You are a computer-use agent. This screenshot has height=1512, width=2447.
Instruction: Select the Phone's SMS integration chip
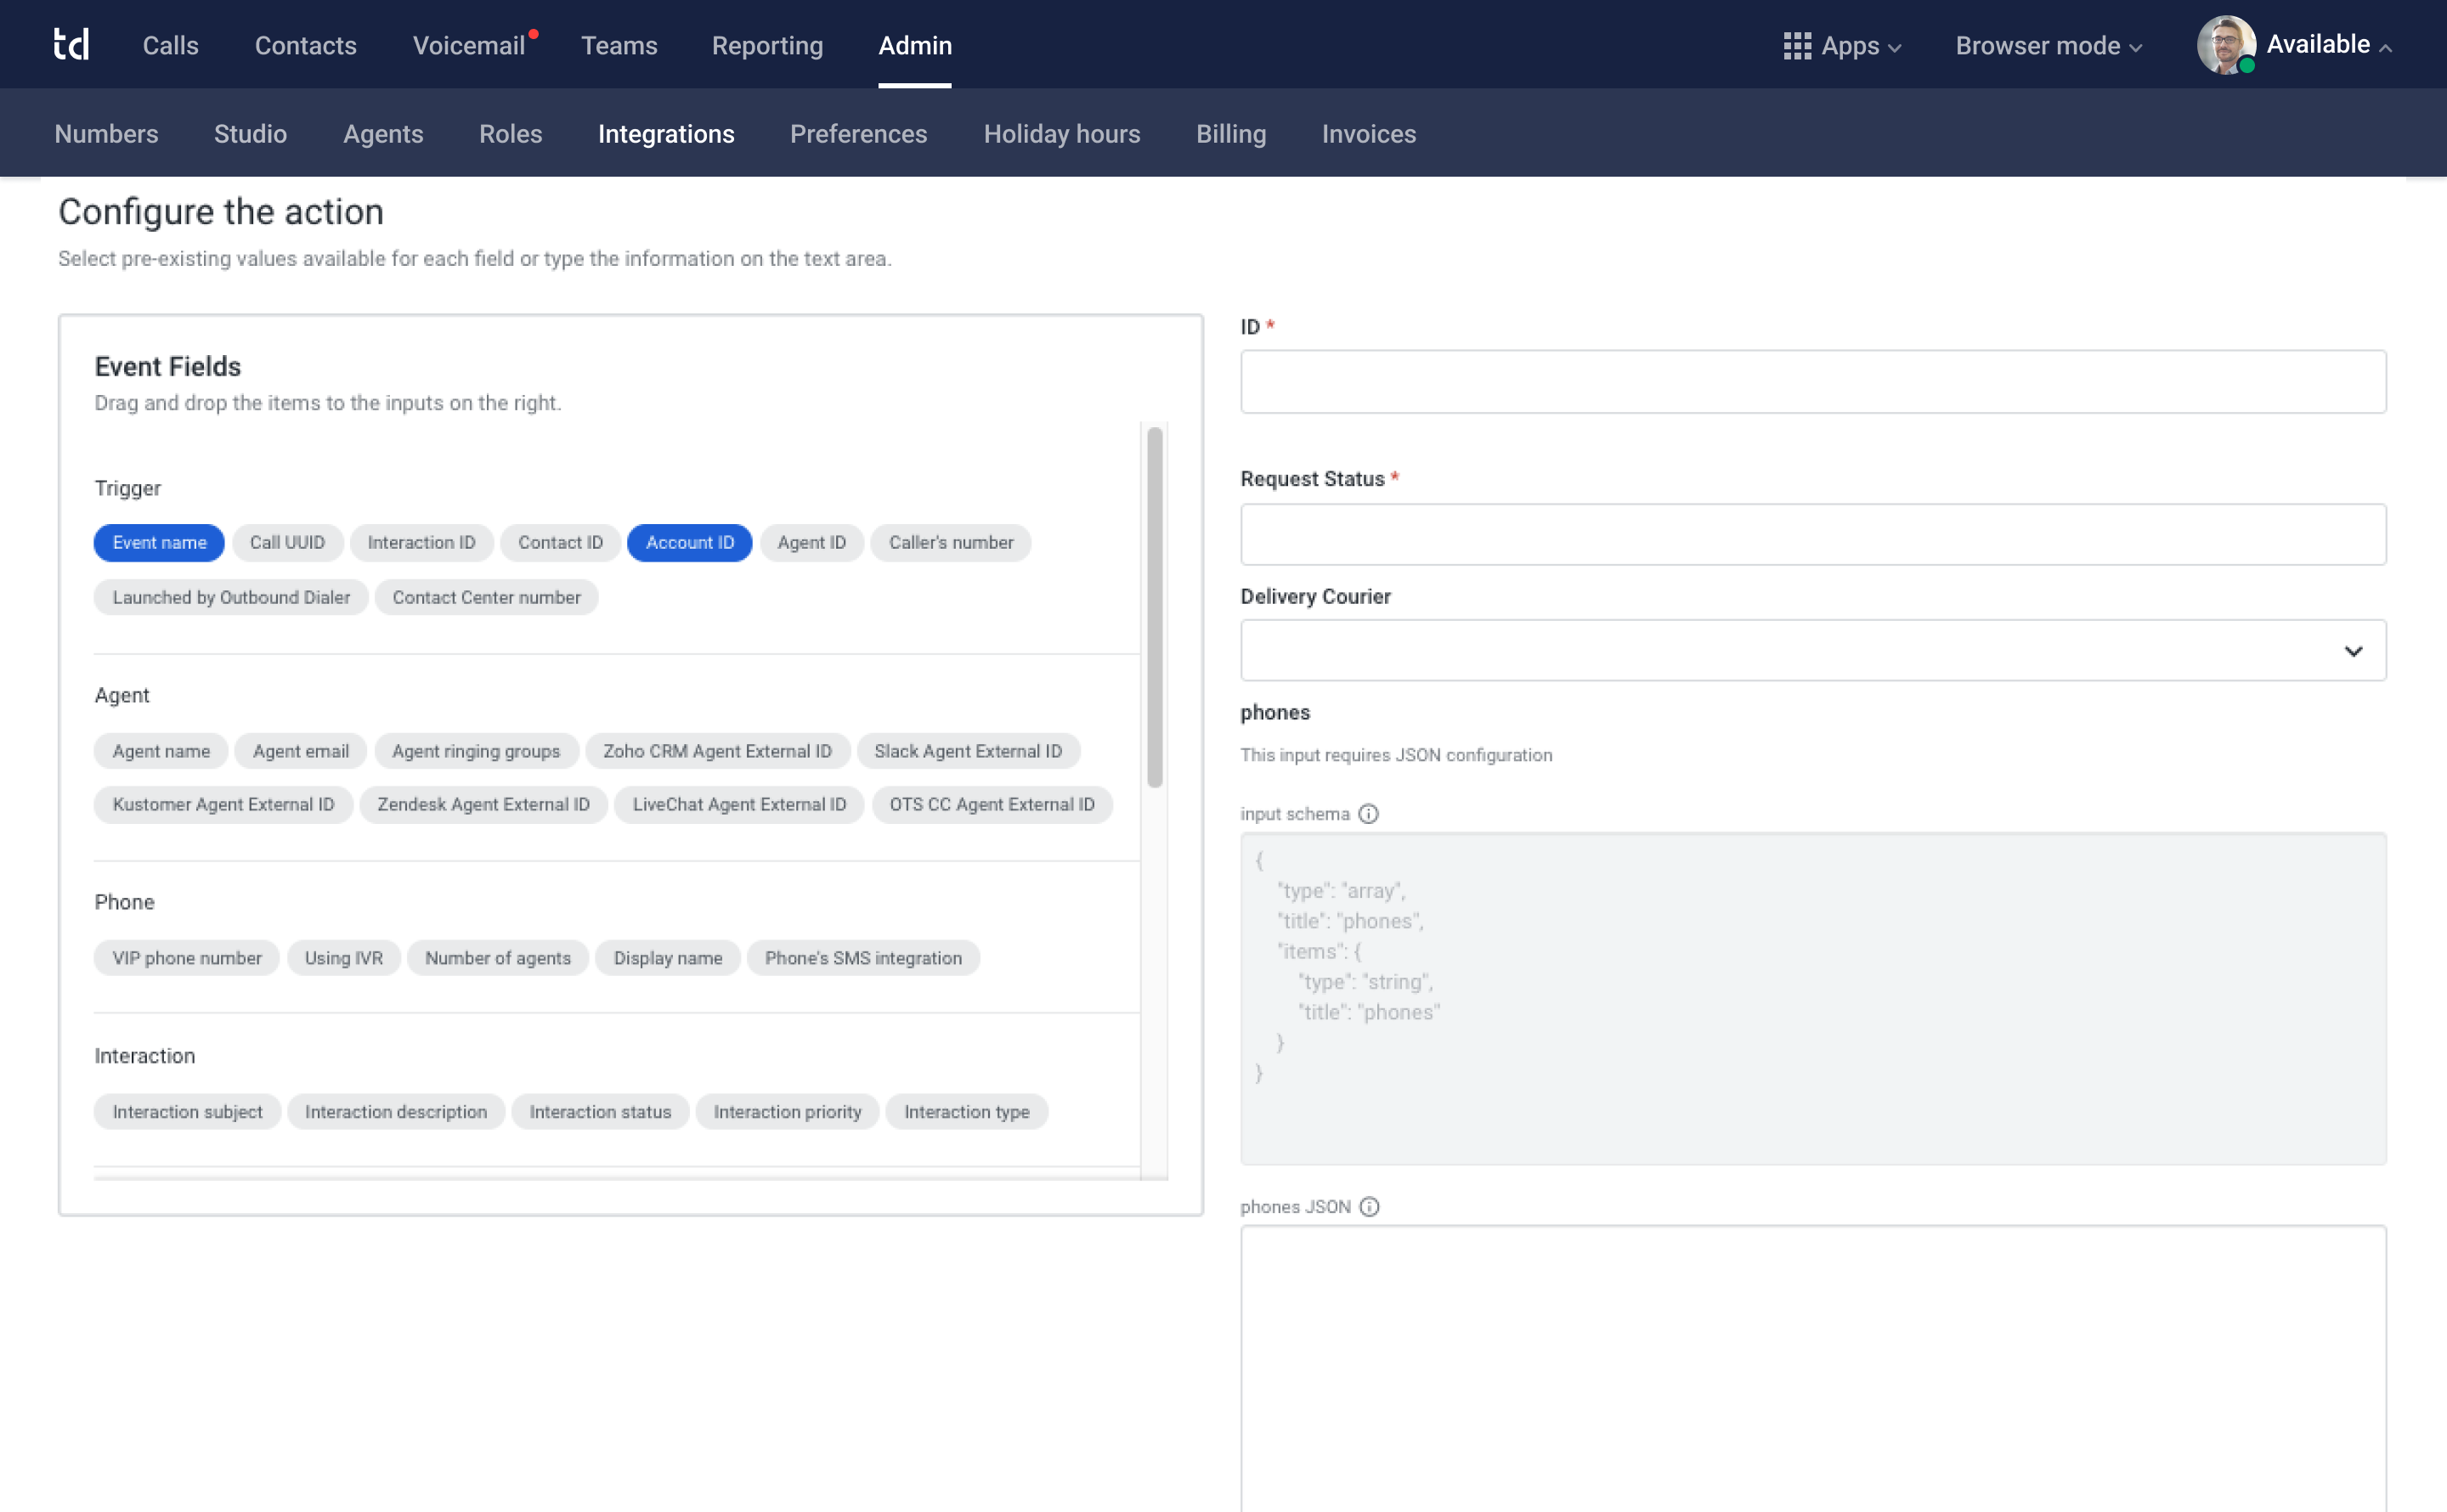point(863,958)
